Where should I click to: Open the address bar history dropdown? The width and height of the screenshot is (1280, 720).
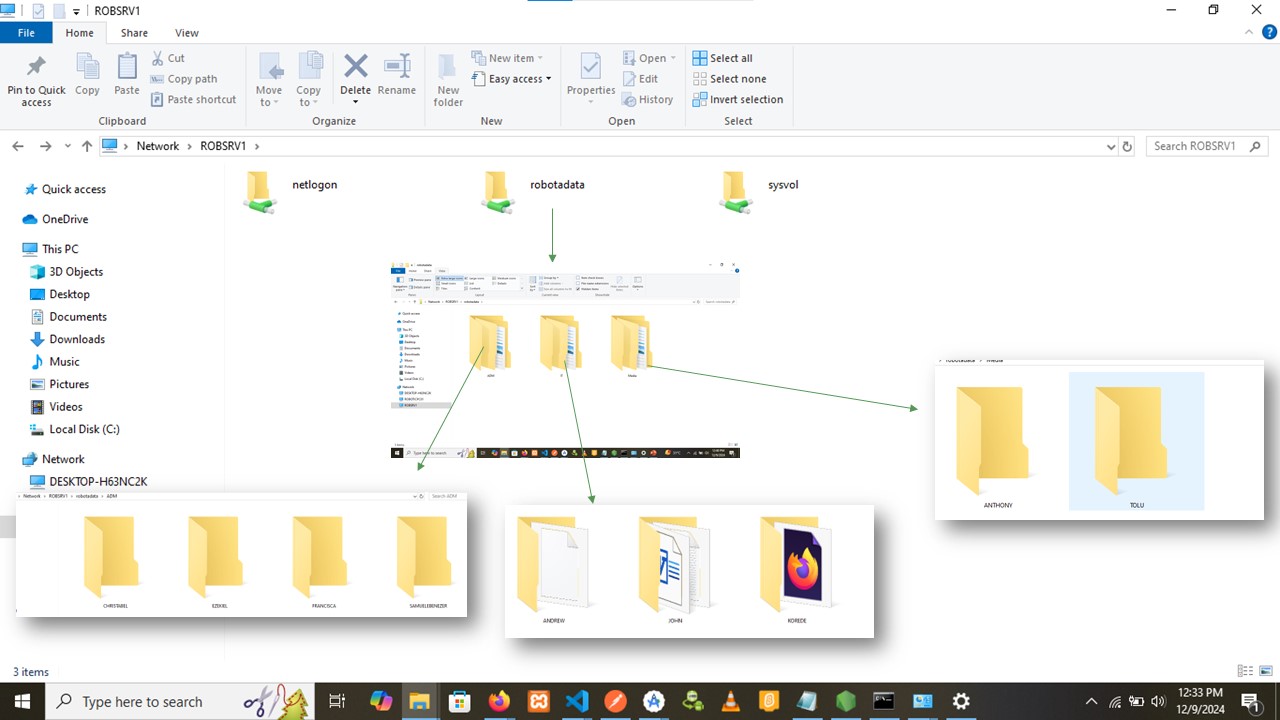[x=1111, y=146]
